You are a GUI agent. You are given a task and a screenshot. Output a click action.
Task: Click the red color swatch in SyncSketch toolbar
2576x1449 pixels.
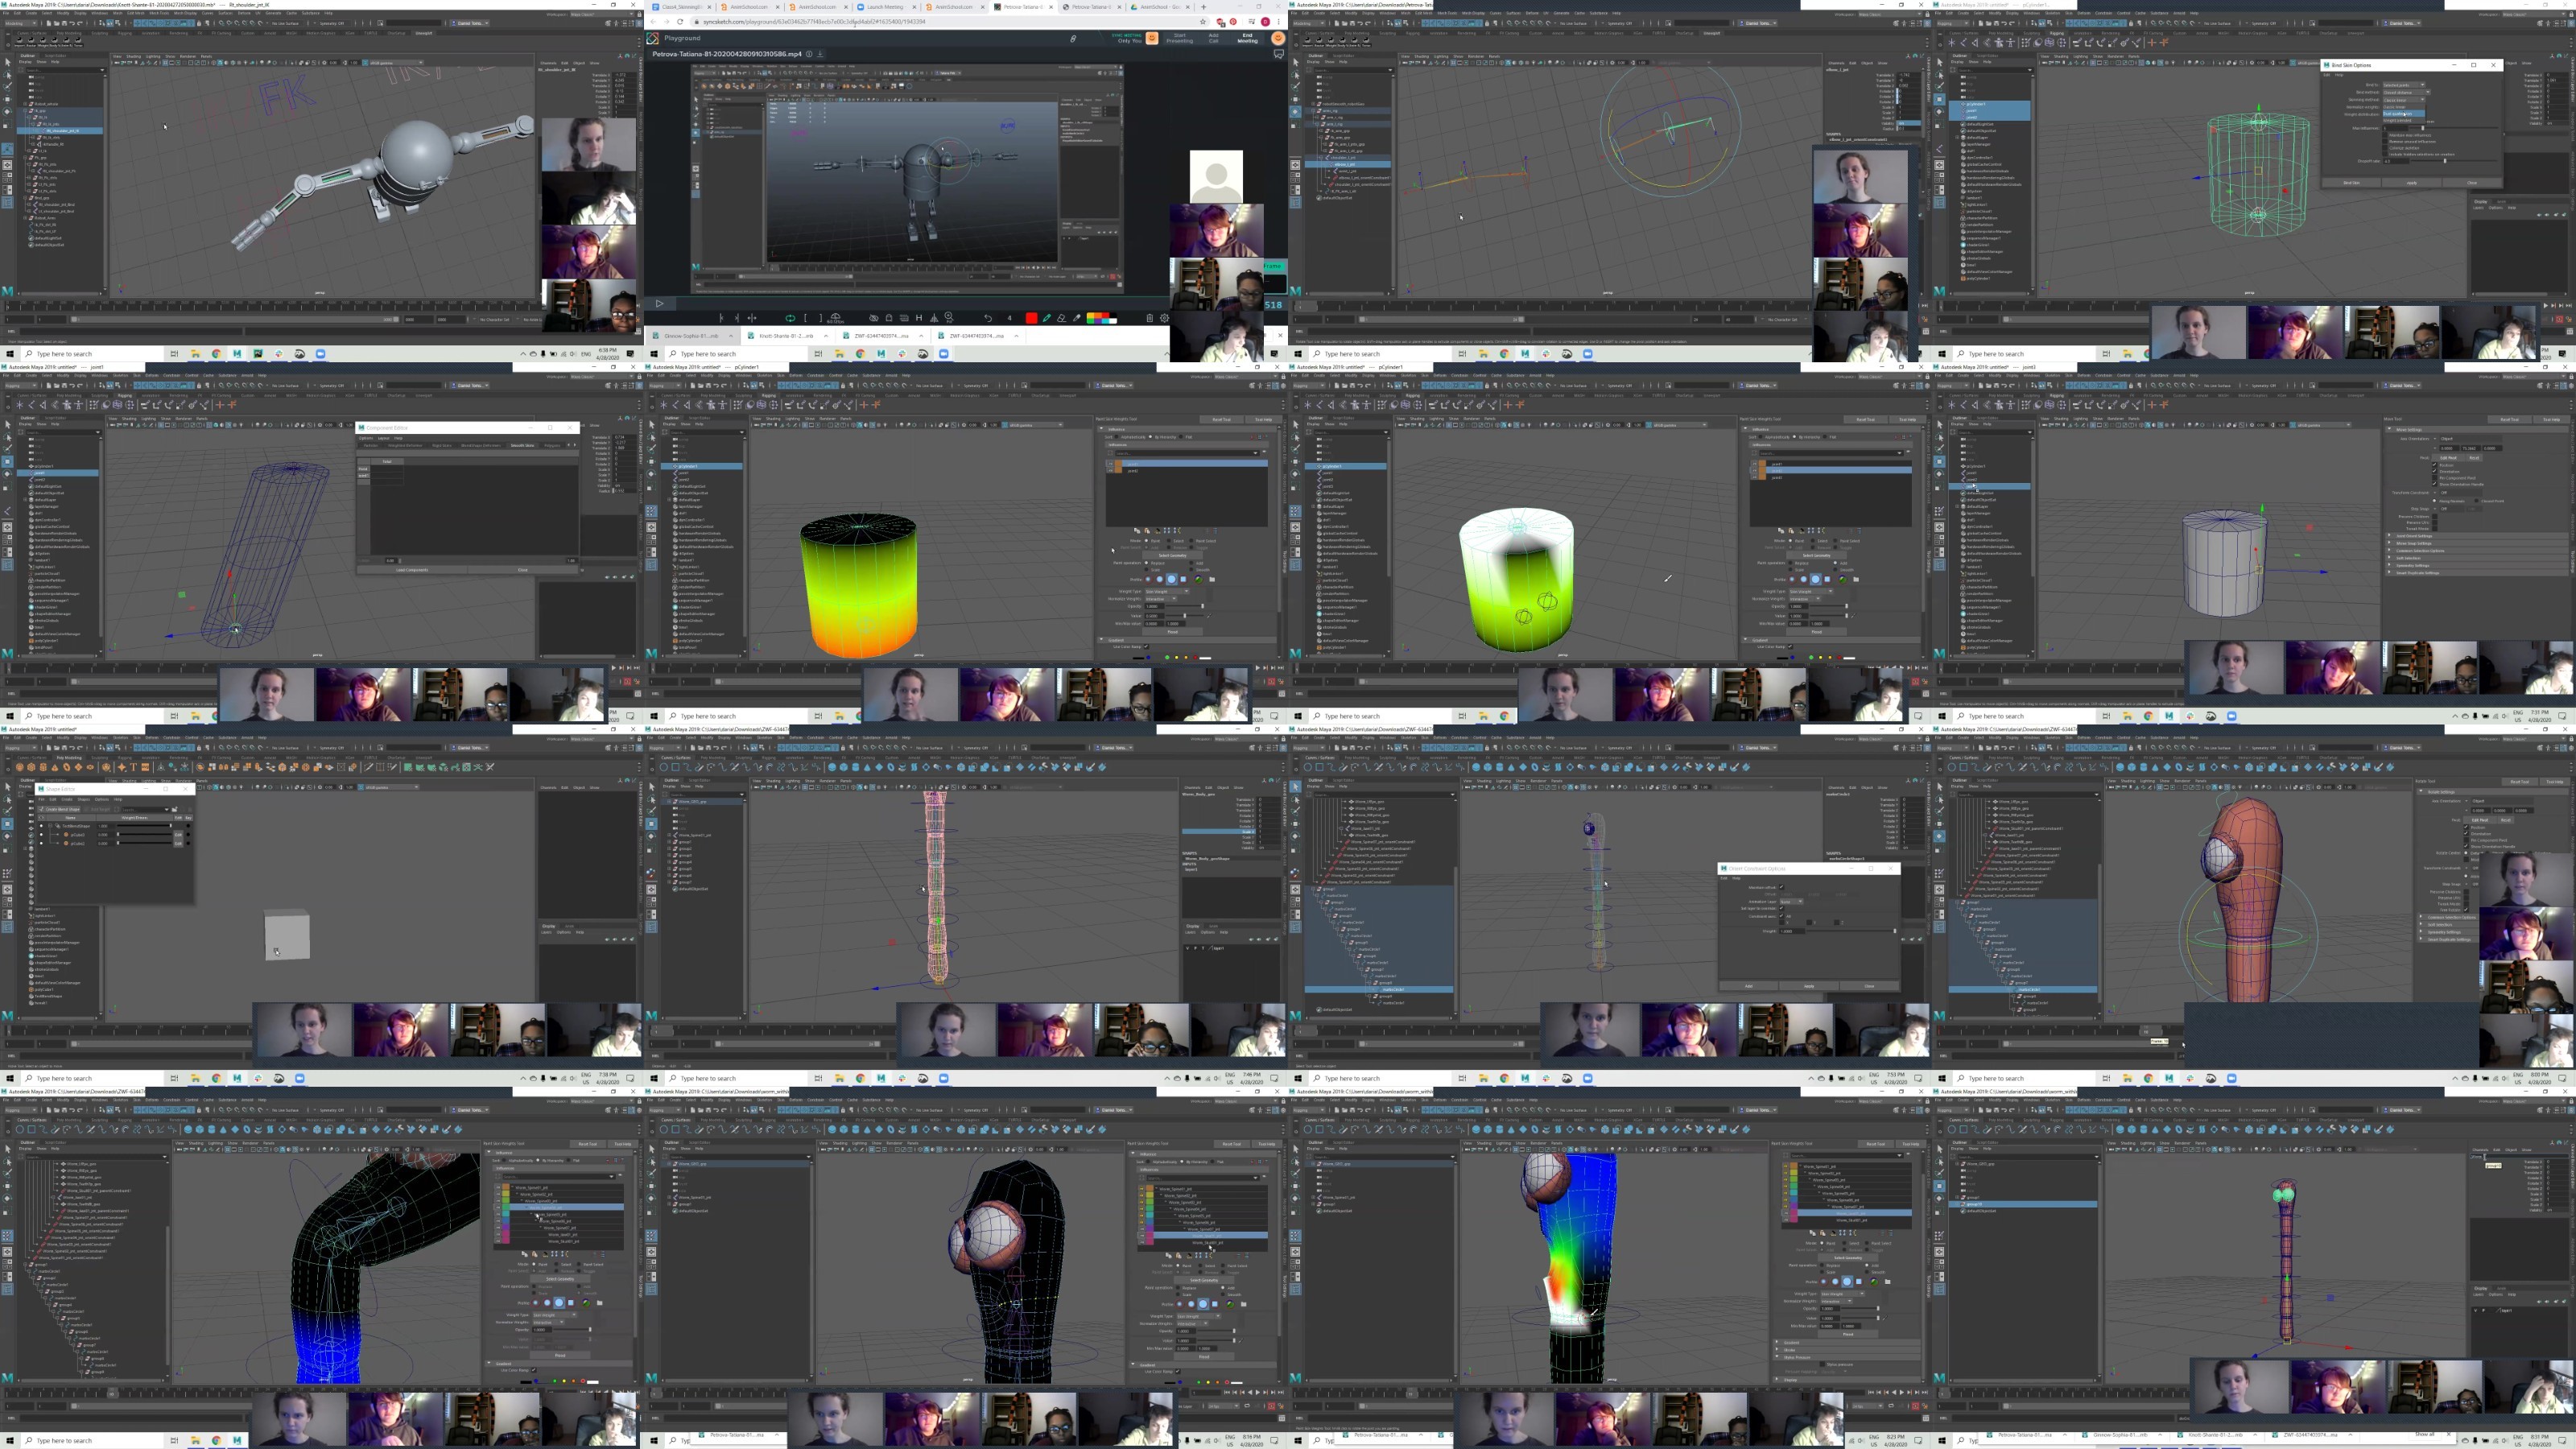pos(1032,318)
